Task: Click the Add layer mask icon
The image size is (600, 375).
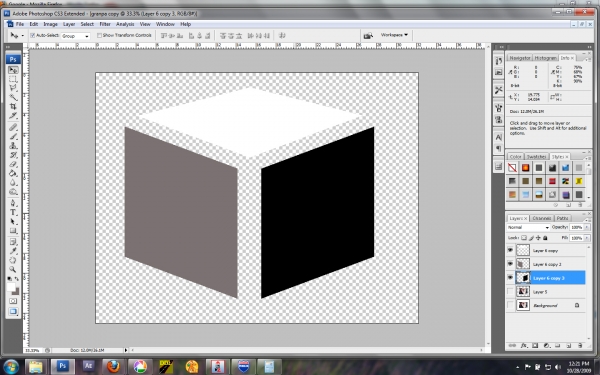Action: point(535,346)
